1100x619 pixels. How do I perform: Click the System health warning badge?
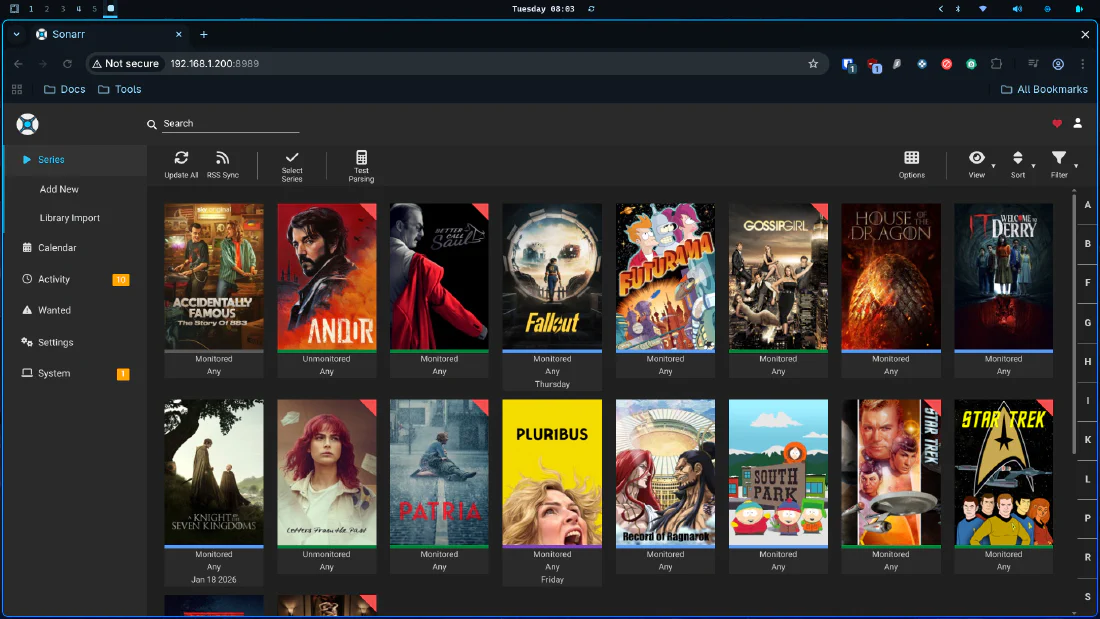point(123,374)
